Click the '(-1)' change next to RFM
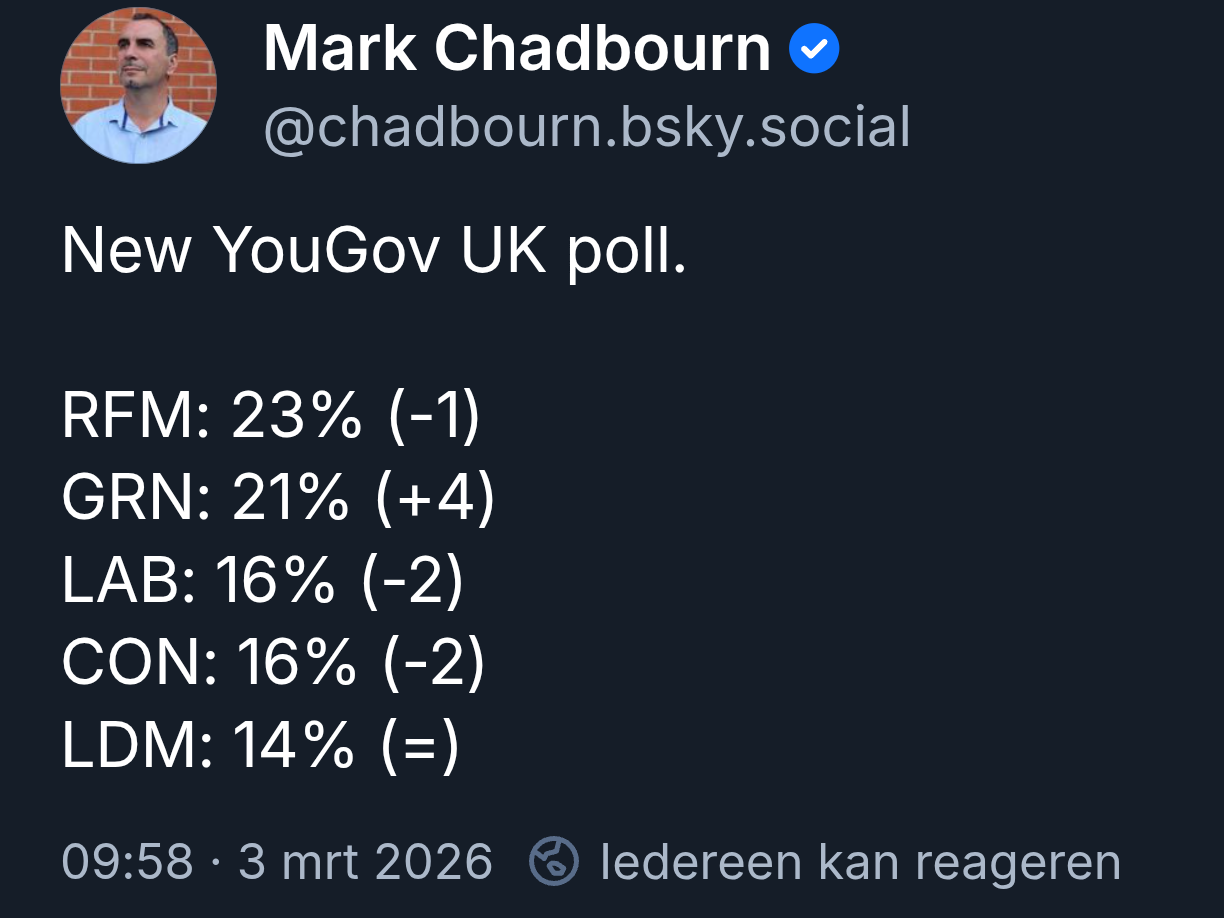1224x918 pixels. pos(434,415)
